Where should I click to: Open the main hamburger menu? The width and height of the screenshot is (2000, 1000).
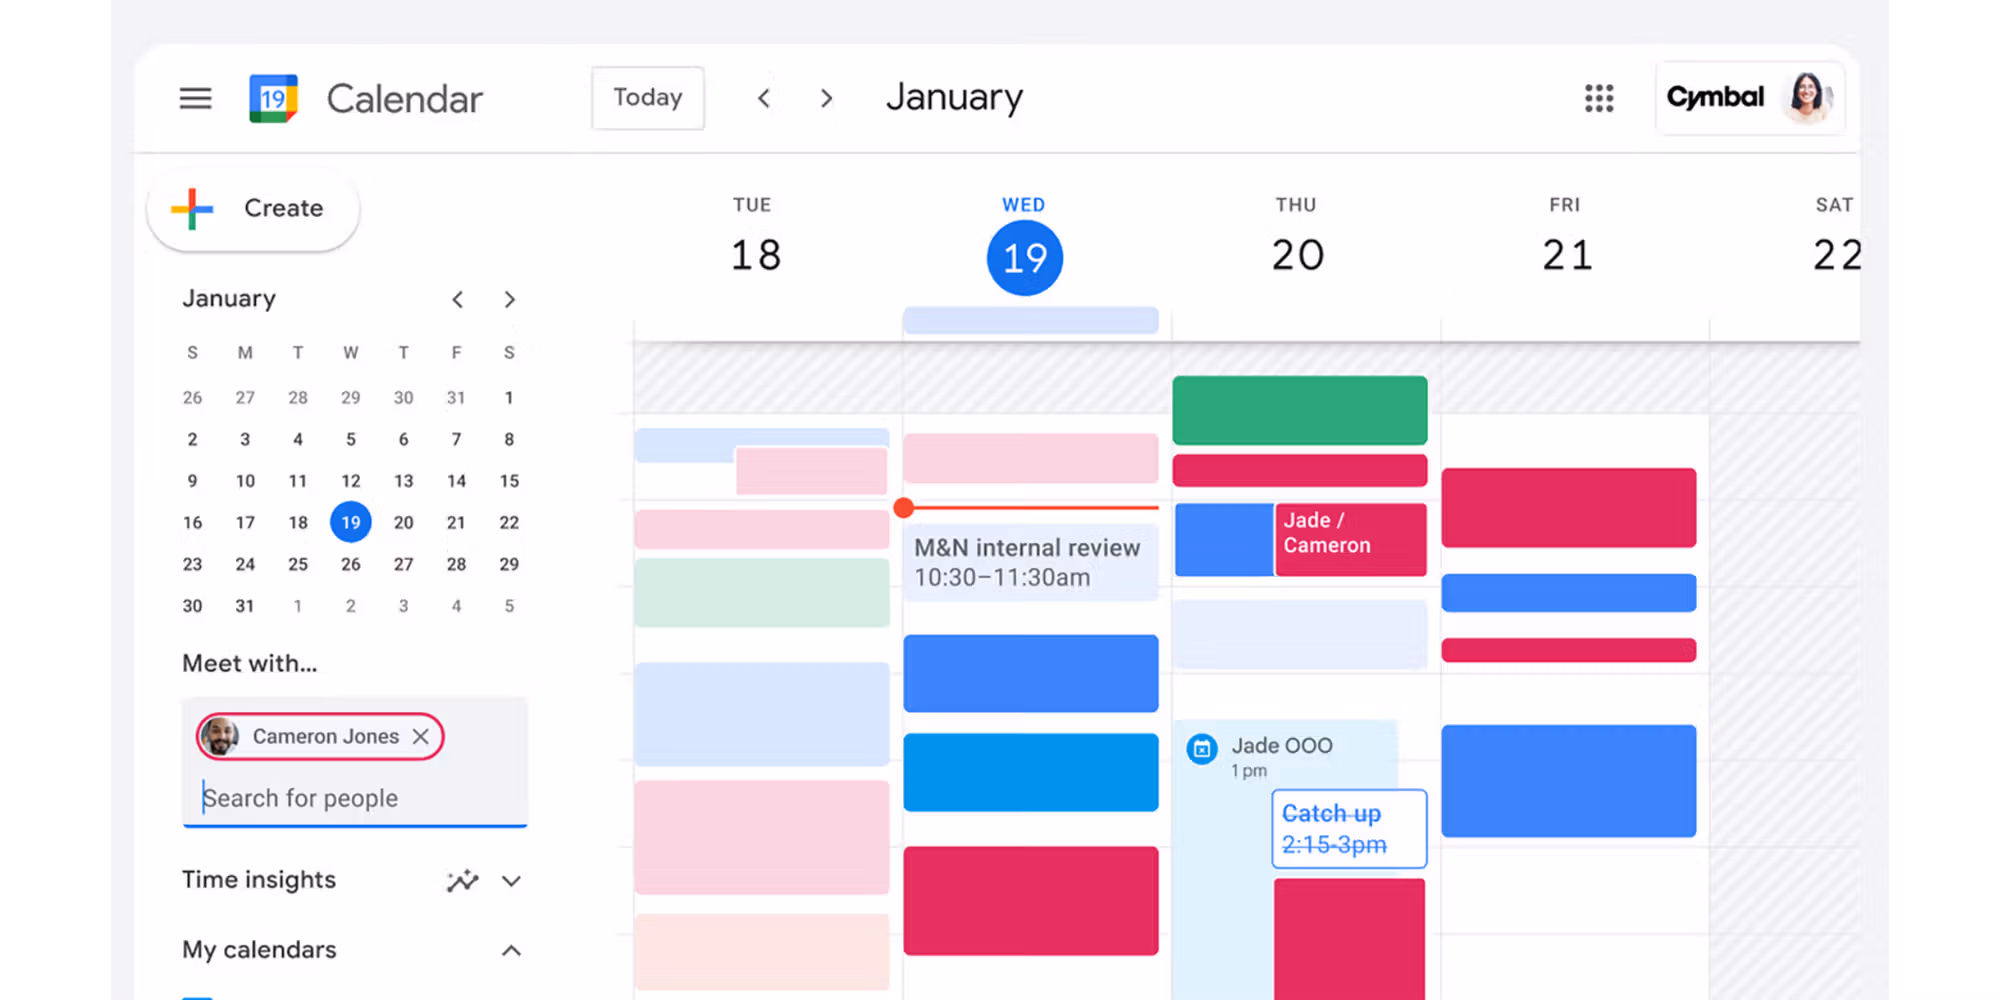pyautogui.click(x=195, y=98)
